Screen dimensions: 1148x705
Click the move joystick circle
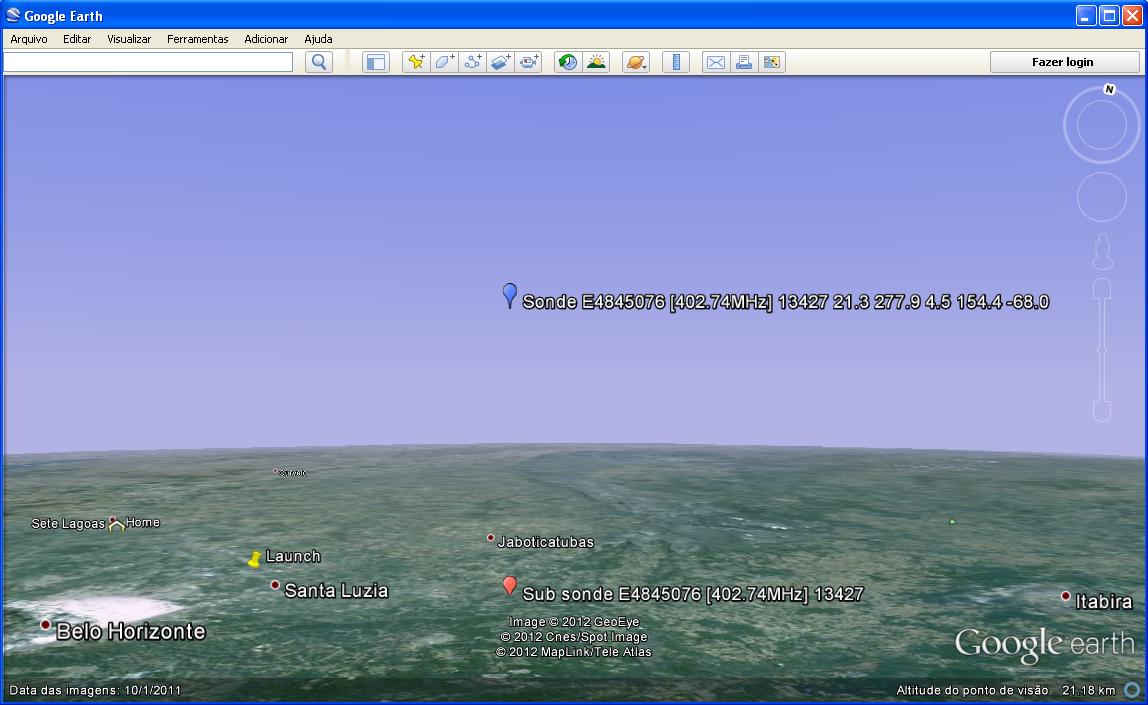pyautogui.click(x=1102, y=197)
